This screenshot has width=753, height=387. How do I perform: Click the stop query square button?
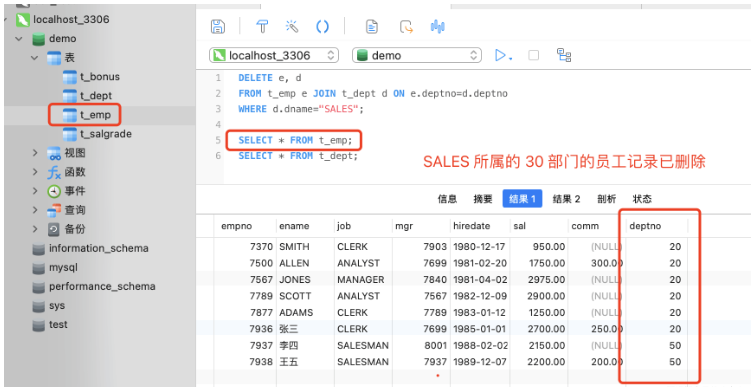coord(534,55)
